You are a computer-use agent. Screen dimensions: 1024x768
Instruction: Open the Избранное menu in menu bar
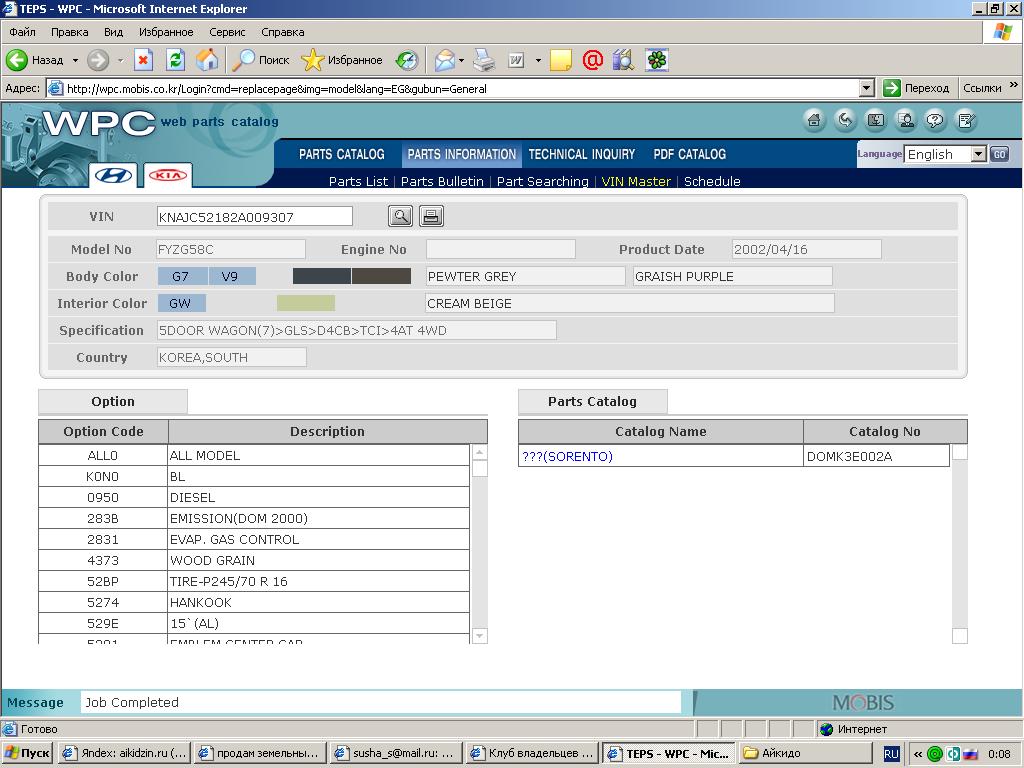(166, 32)
